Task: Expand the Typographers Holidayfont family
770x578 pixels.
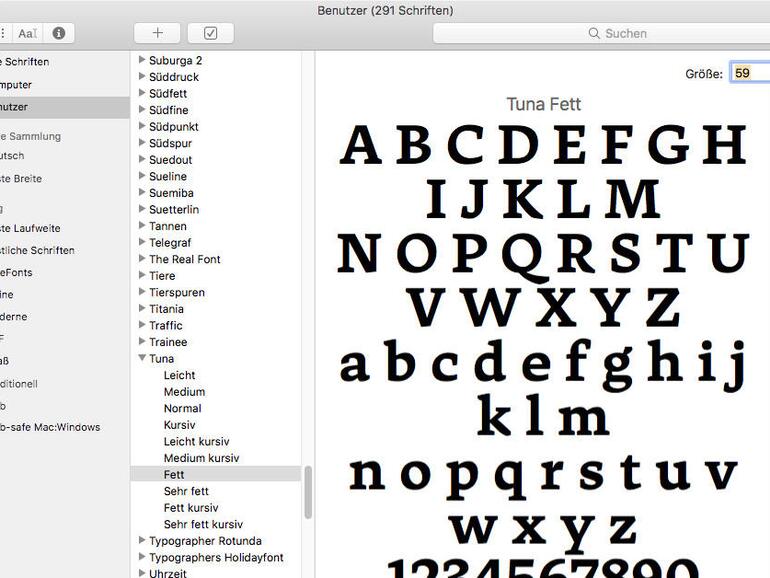Action: (142, 557)
